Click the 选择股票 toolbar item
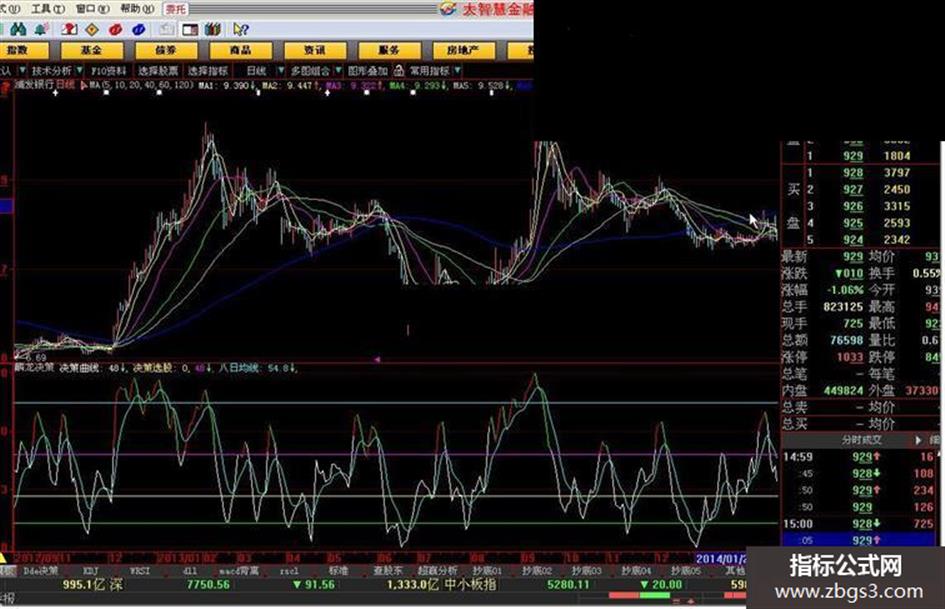This screenshot has width=945, height=609. click(x=158, y=71)
